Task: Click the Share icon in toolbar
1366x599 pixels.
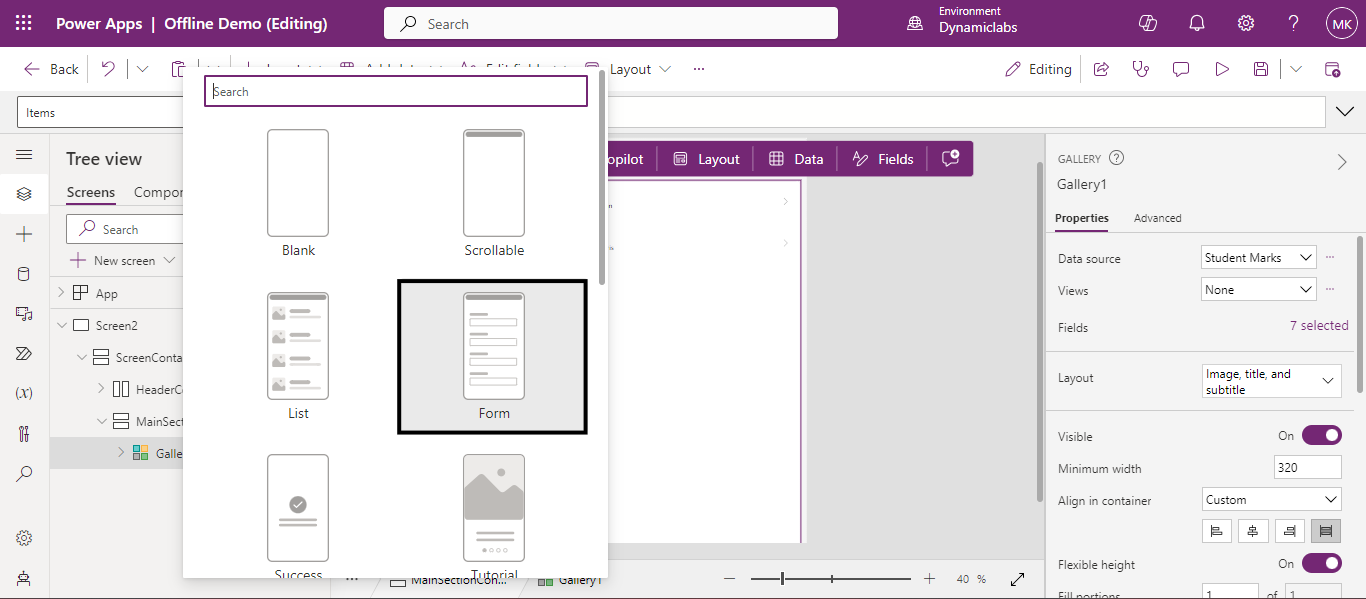Action: coord(1101,69)
